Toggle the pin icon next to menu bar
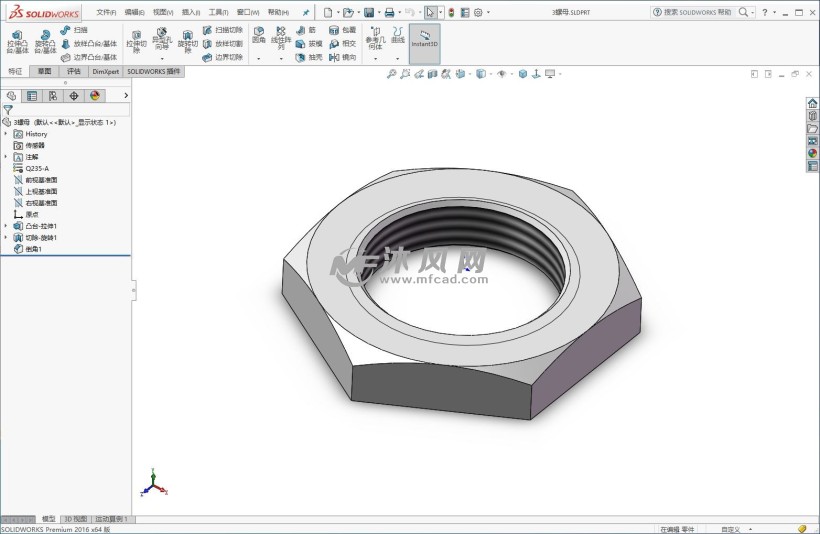Viewport: 820px width, 534px height. [305, 12]
